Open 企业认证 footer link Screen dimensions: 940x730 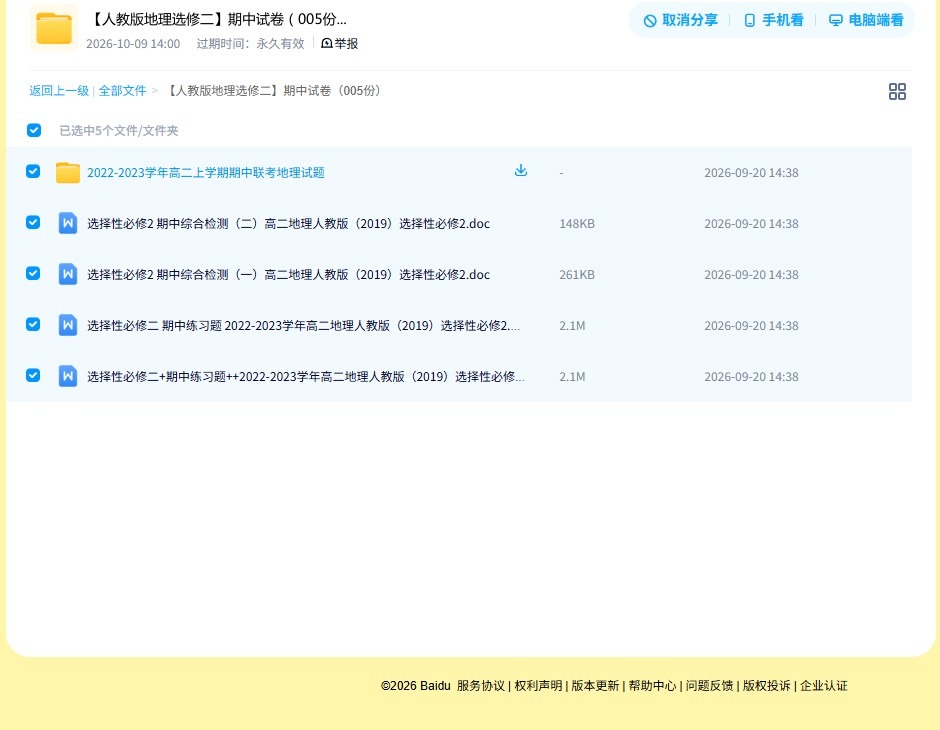click(824, 686)
